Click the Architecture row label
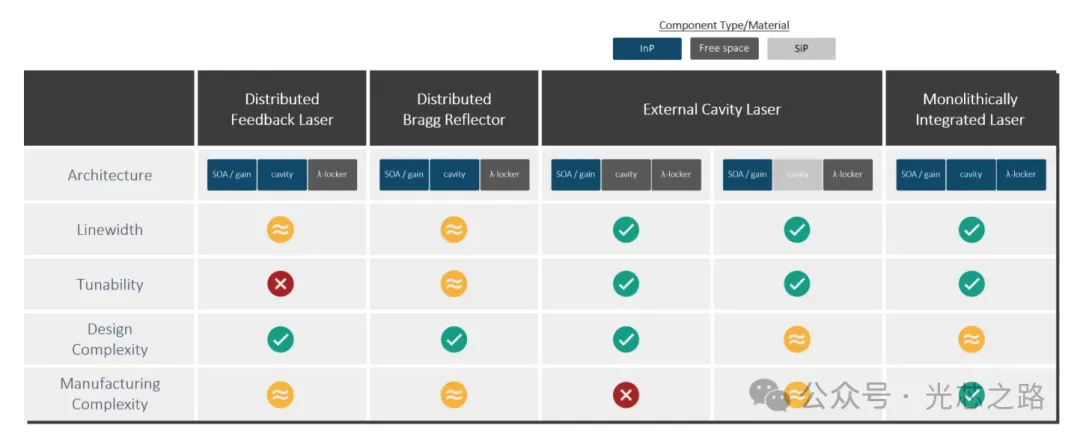 tap(110, 175)
